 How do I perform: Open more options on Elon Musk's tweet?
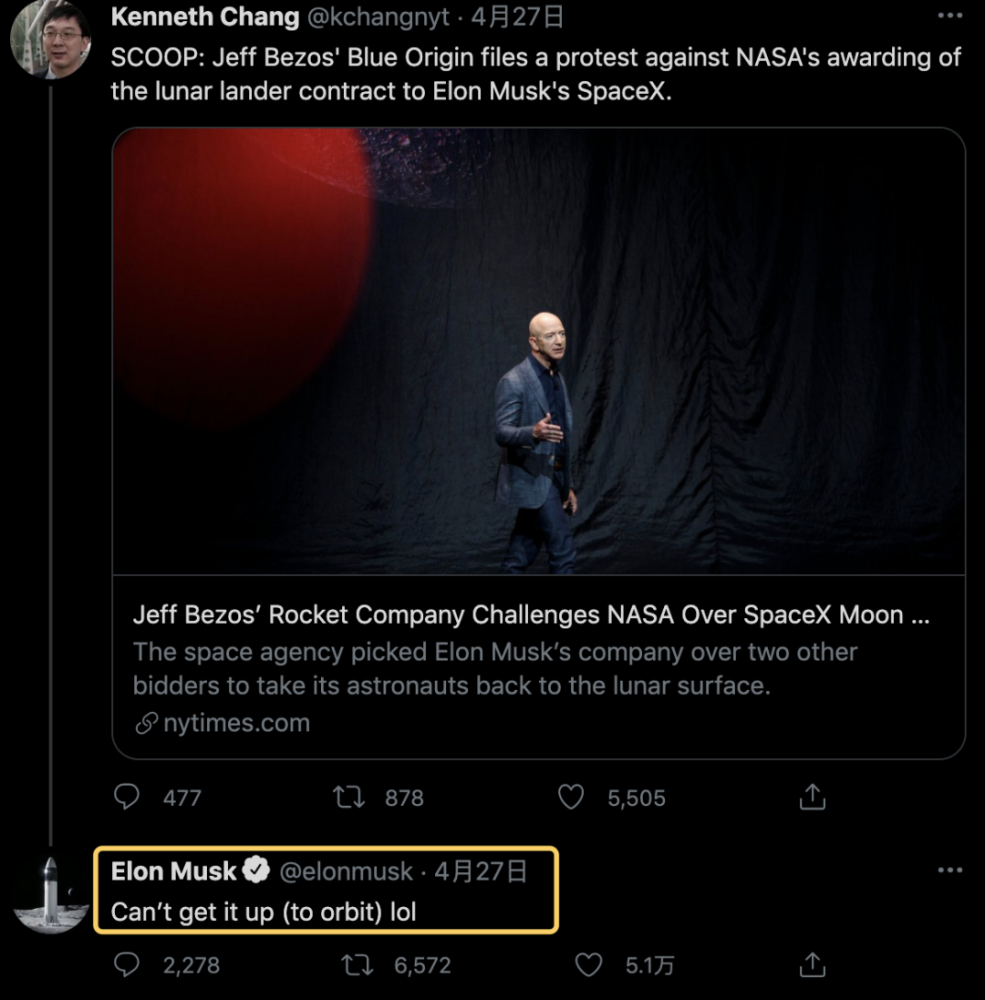[949, 871]
